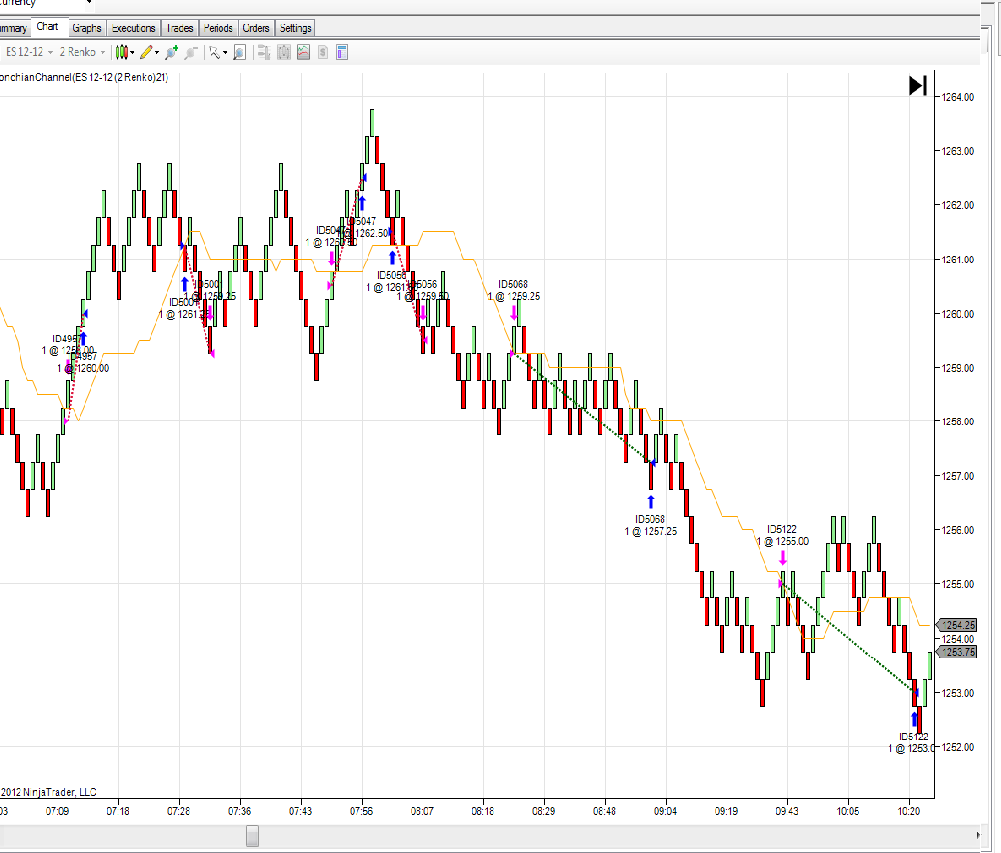1001x853 pixels.
Task: Open the indicators chart icon
Action: (x=303, y=52)
